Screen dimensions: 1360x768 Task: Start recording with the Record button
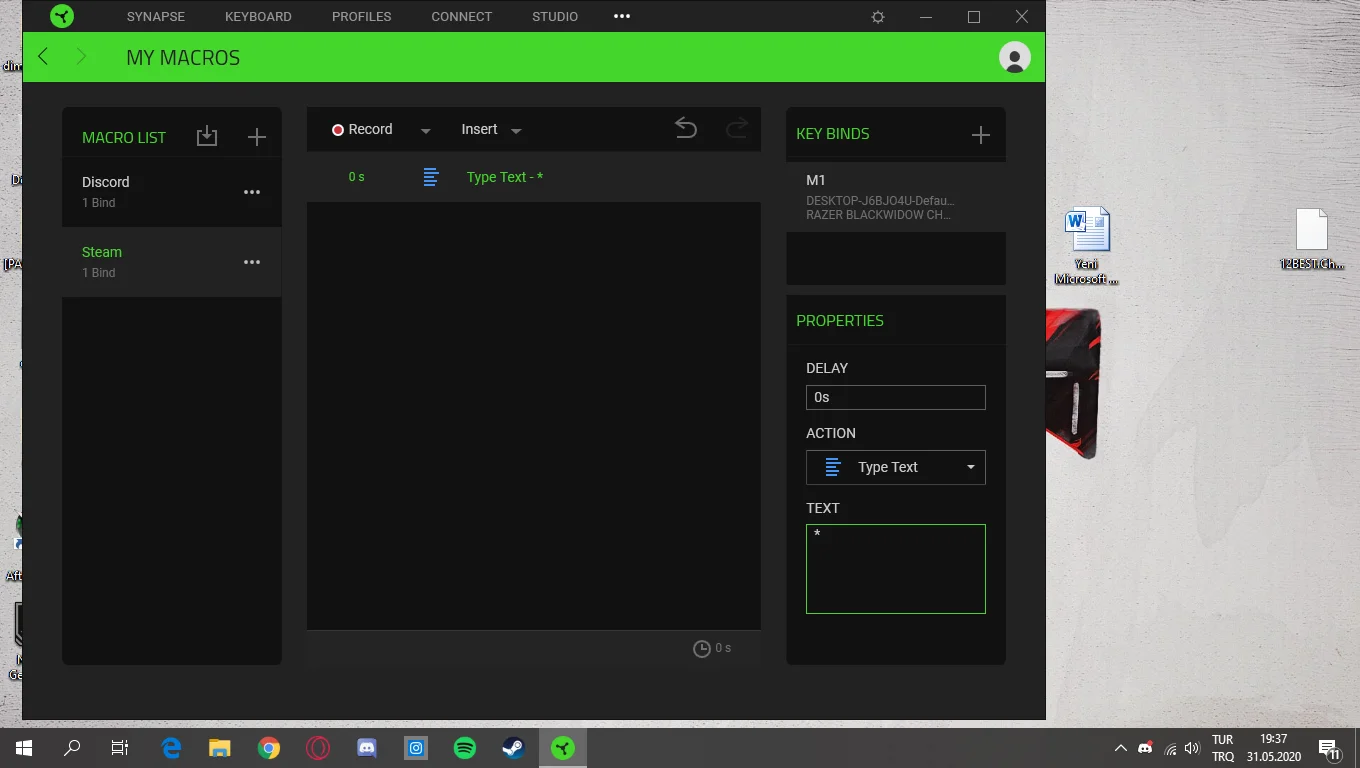[x=362, y=129]
